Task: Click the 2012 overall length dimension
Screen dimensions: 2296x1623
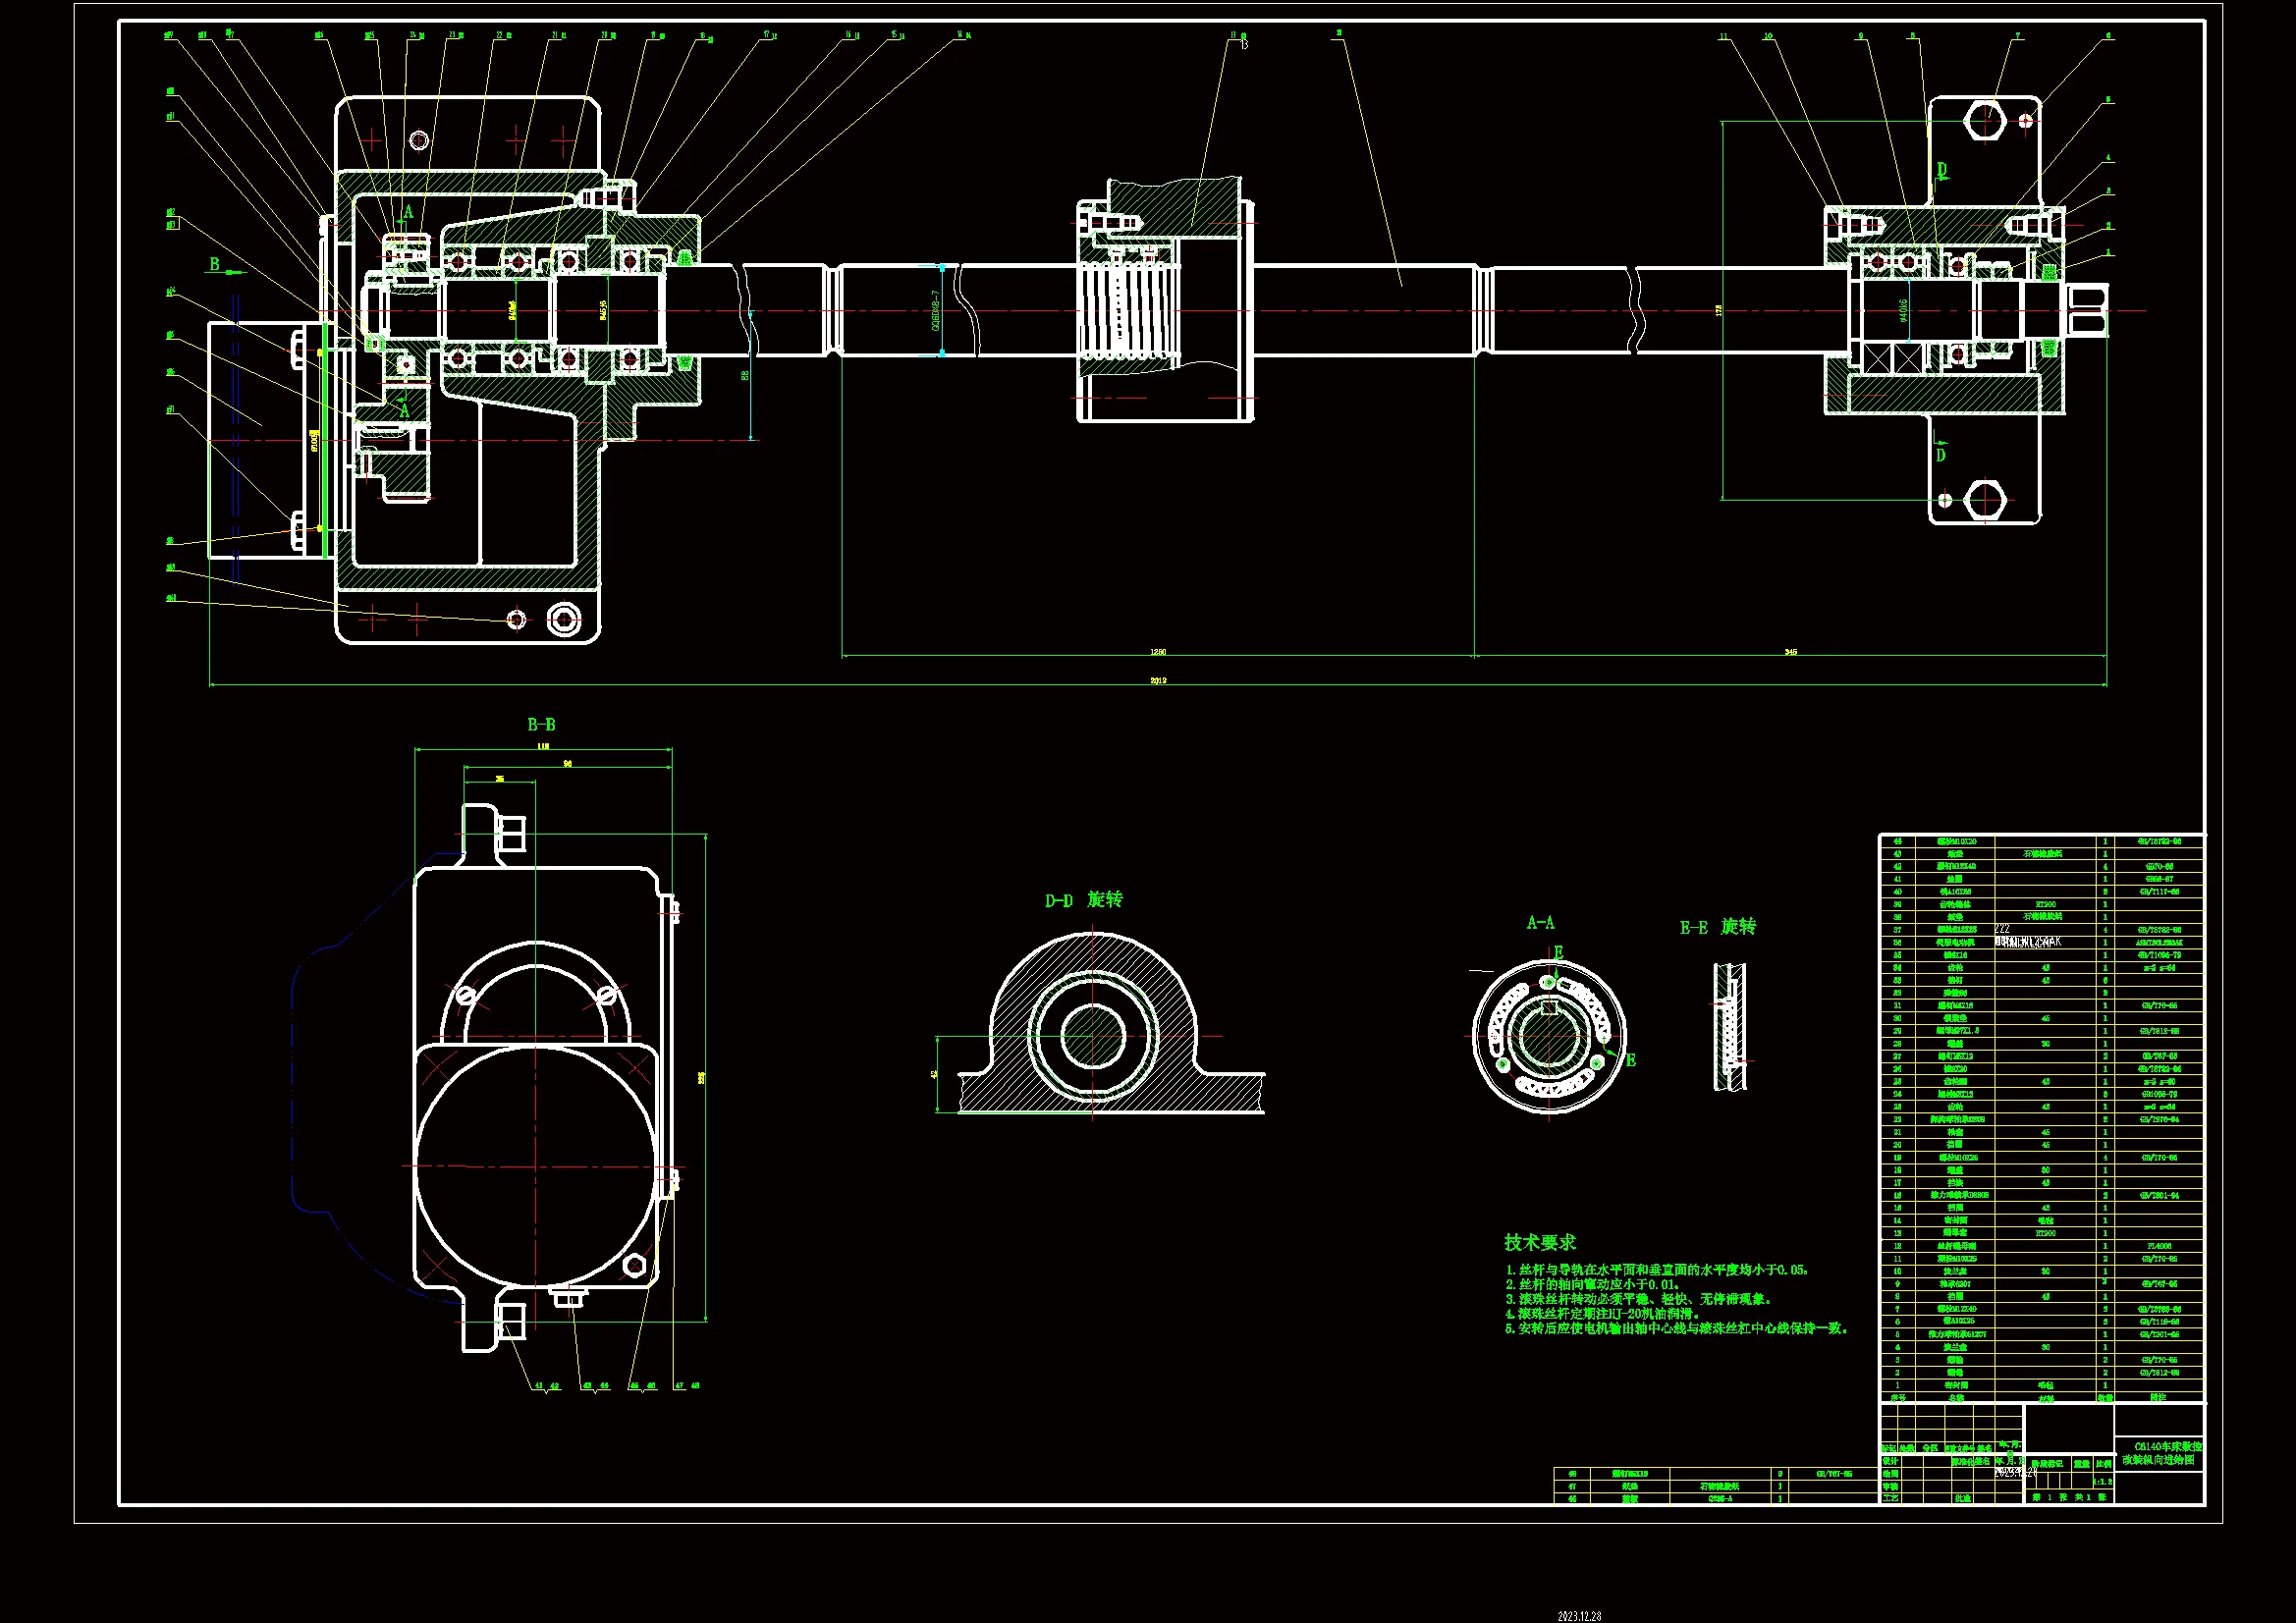Action: coord(1158,681)
